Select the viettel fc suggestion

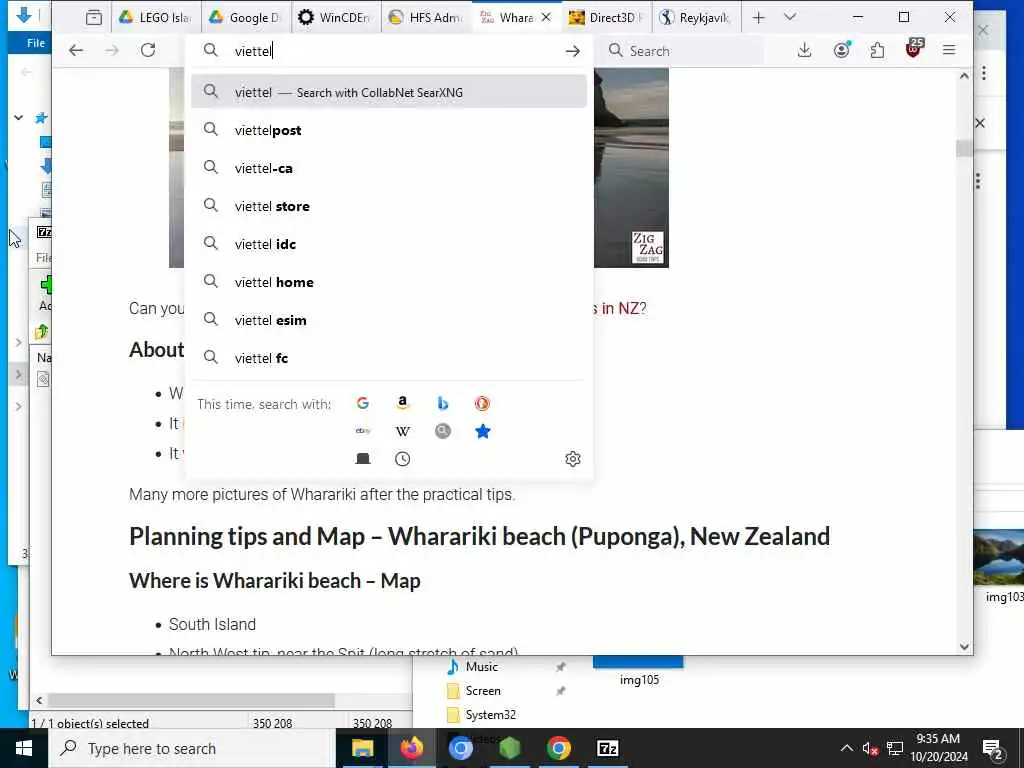click(x=389, y=358)
